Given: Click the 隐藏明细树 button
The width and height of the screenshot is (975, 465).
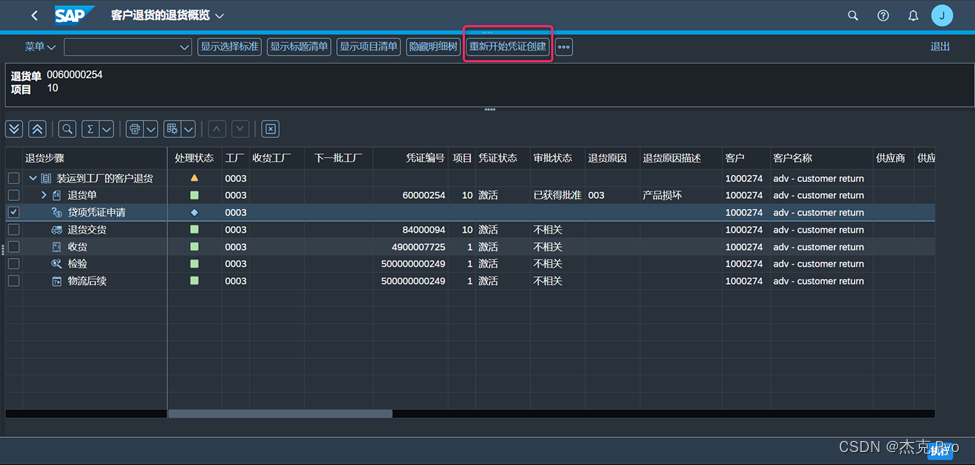Looking at the screenshot, I should (x=433, y=47).
